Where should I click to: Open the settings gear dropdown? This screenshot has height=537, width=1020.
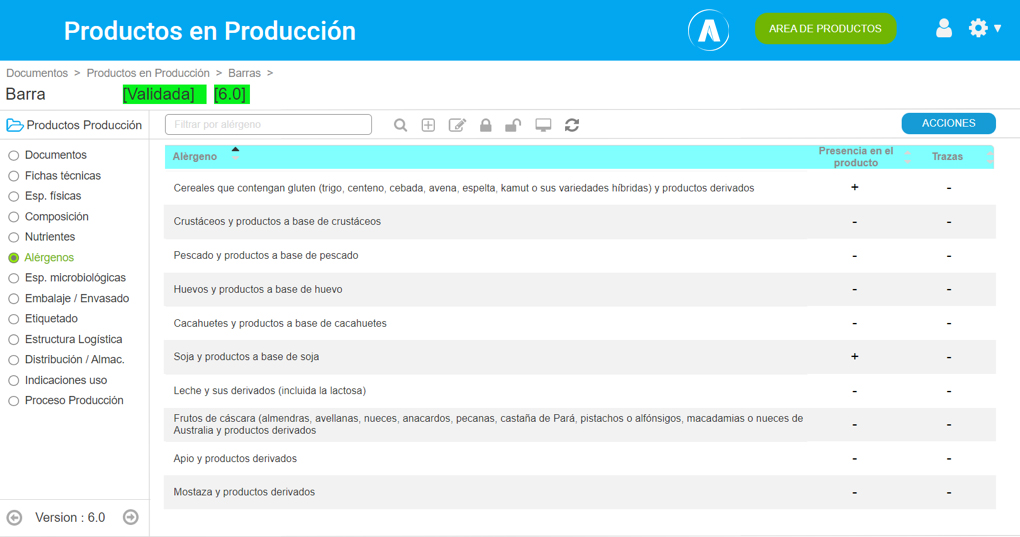(x=984, y=28)
